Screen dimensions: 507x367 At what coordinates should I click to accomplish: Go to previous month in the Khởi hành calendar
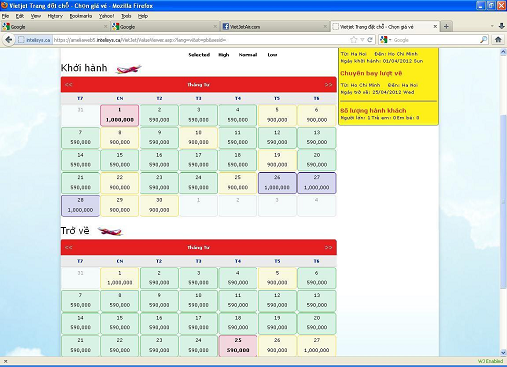(x=68, y=85)
